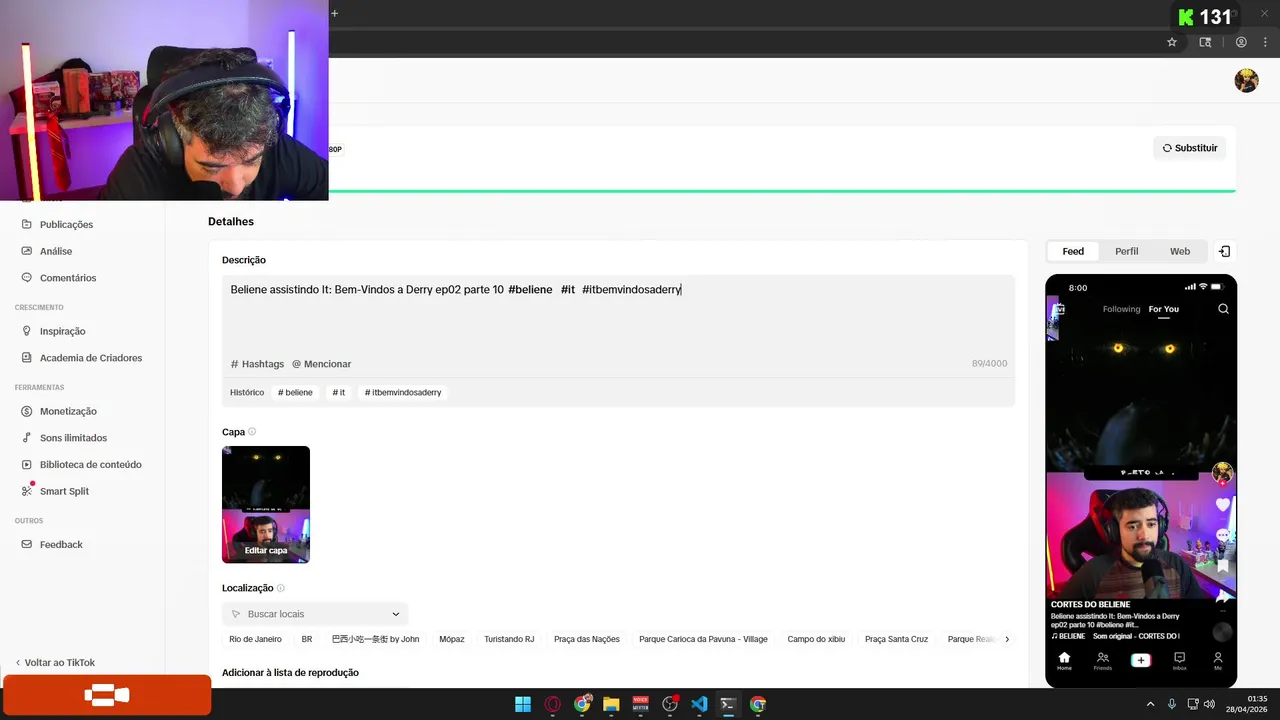Open the Buscar locais dropdown
The height and width of the screenshot is (720, 1280).
coord(315,614)
